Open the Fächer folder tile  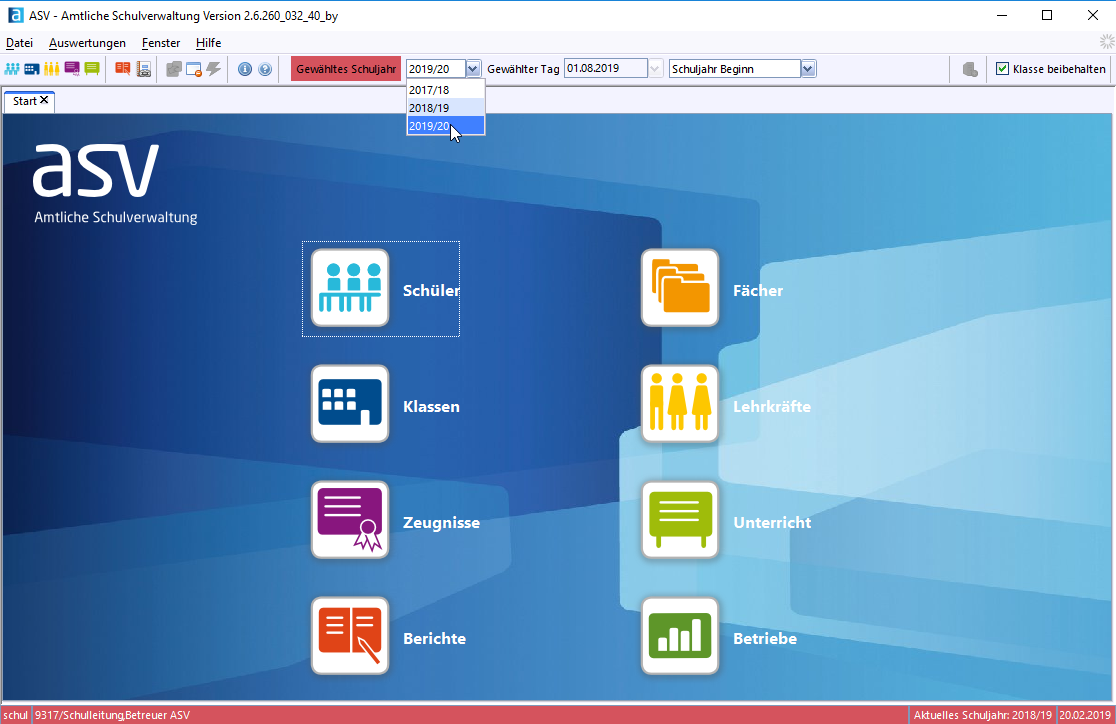(679, 288)
